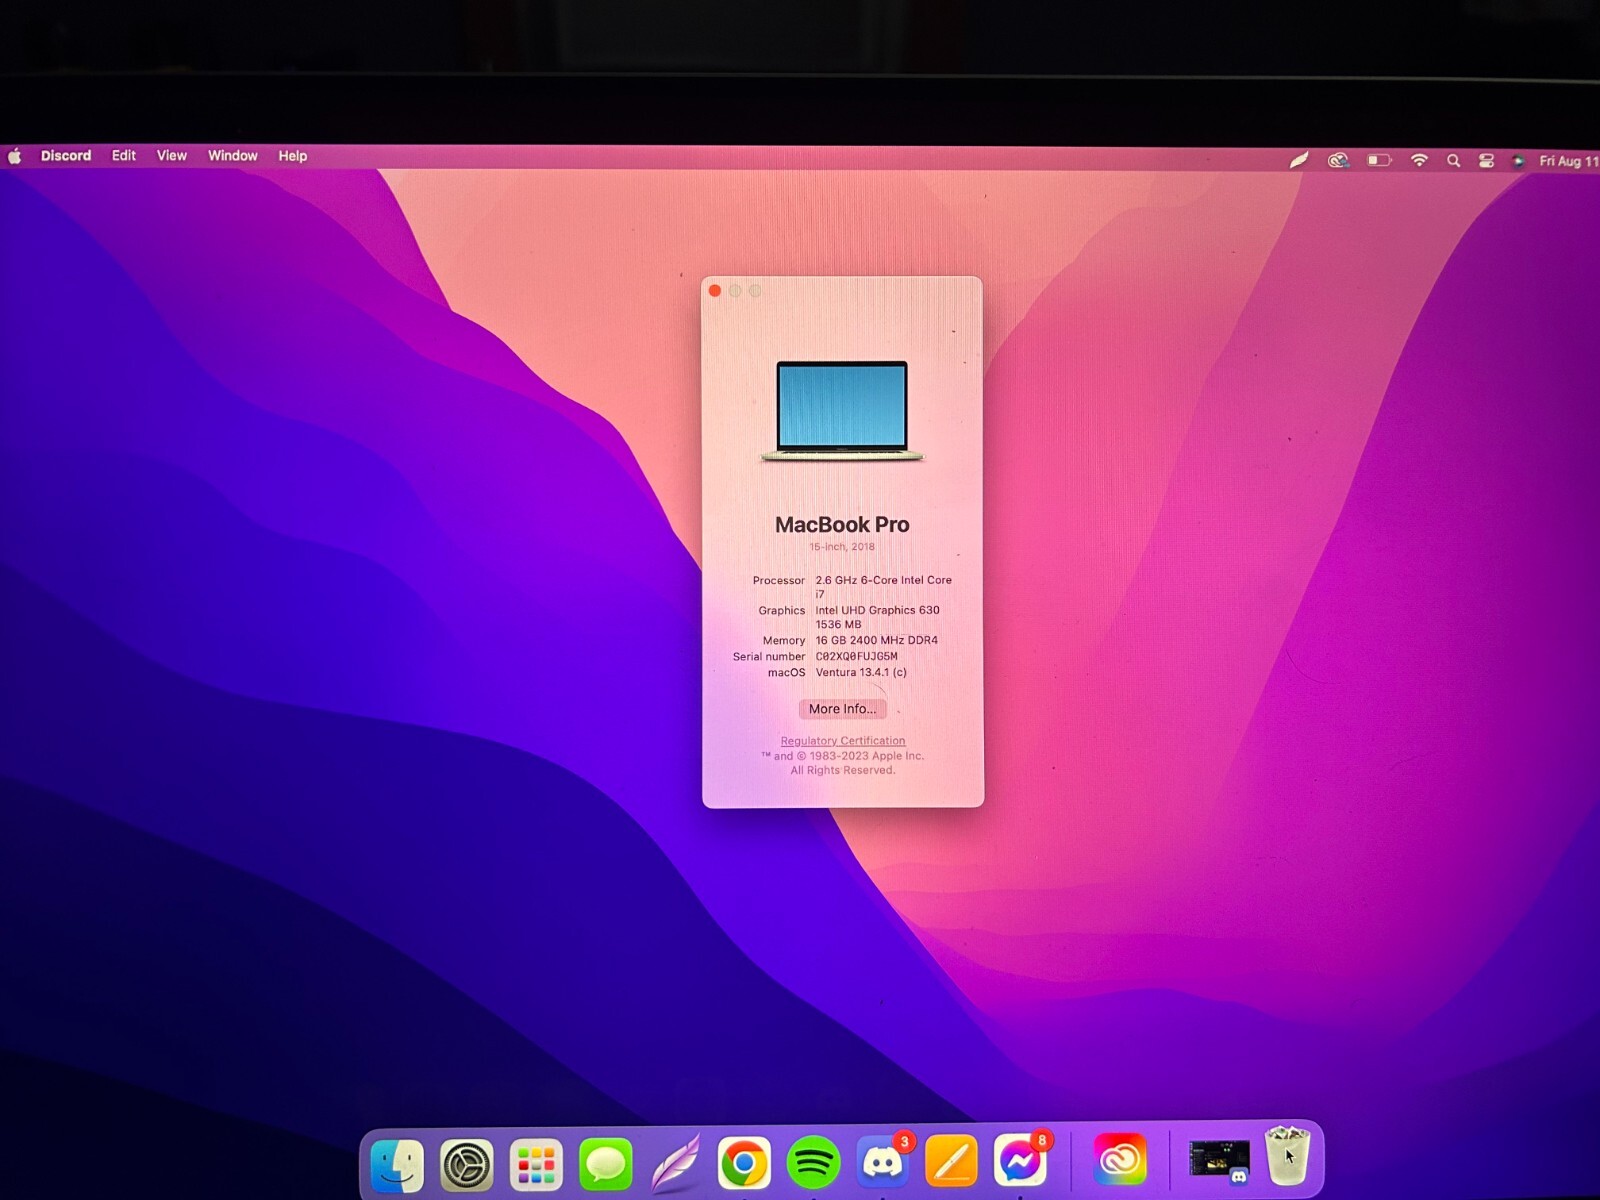Open the Discord application menu
Screen dimensions: 1600x1200
coord(65,156)
